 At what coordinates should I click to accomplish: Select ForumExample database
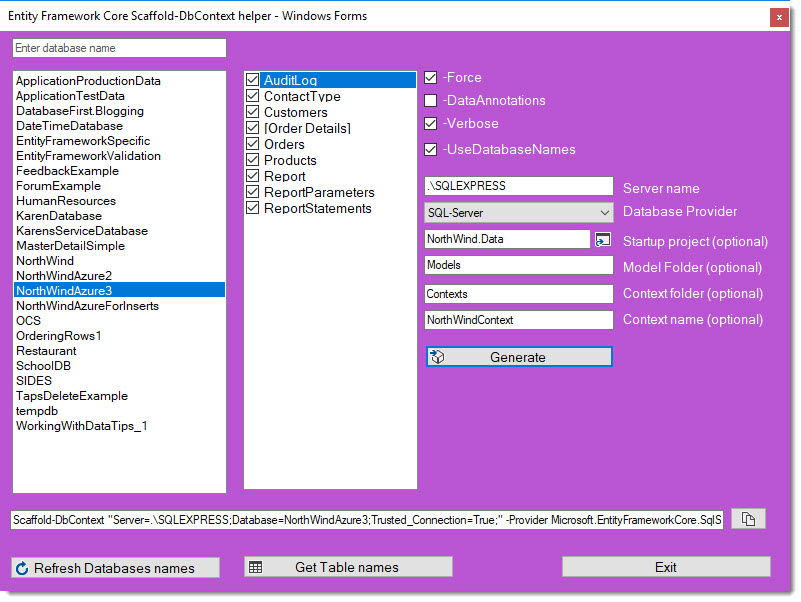click(x=119, y=186)
